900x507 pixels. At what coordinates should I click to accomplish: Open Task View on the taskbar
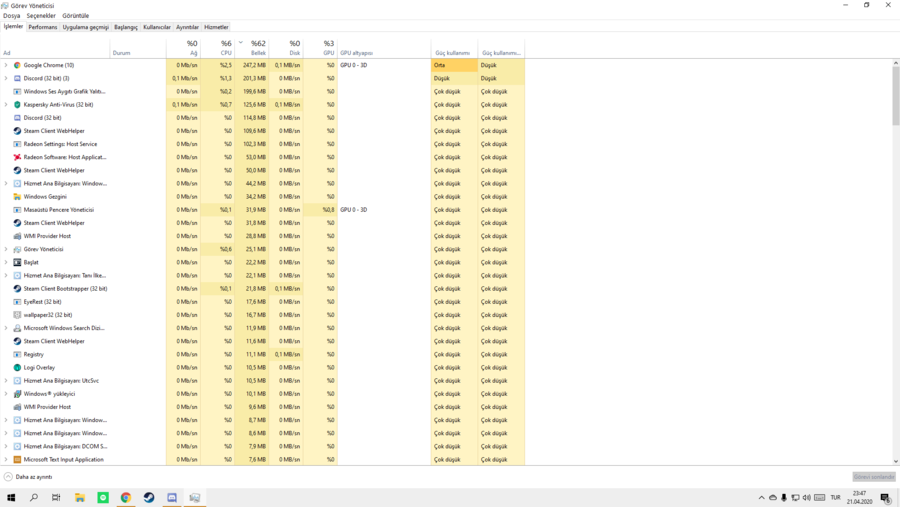56,497
